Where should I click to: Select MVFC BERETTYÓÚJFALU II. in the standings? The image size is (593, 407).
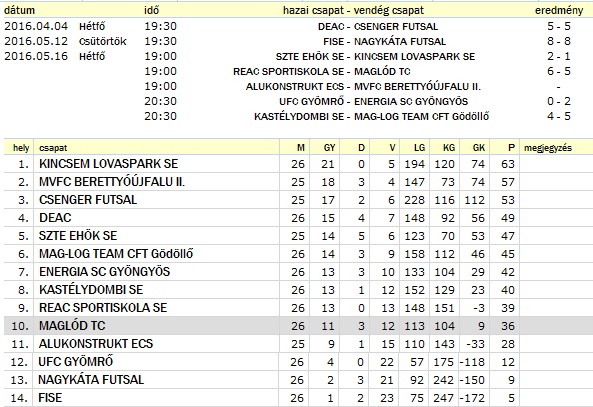click(x=112, y=182)
